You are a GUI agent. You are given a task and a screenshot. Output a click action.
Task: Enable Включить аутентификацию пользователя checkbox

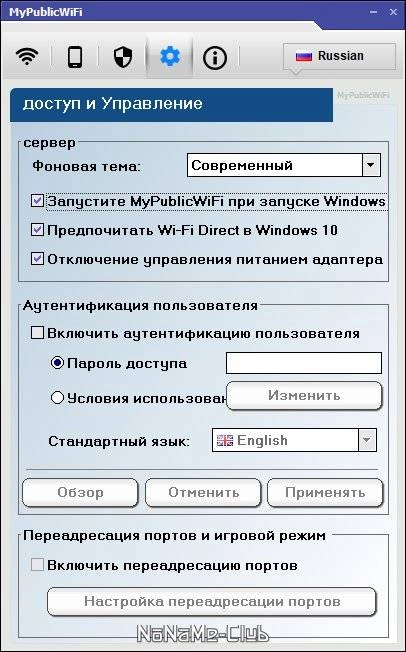point(37,333)
